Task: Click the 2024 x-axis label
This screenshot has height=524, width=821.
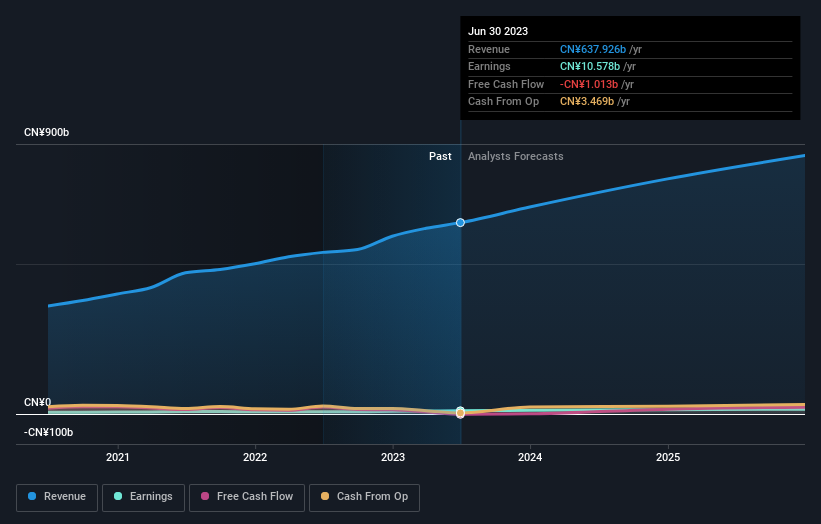Action: 530,457
